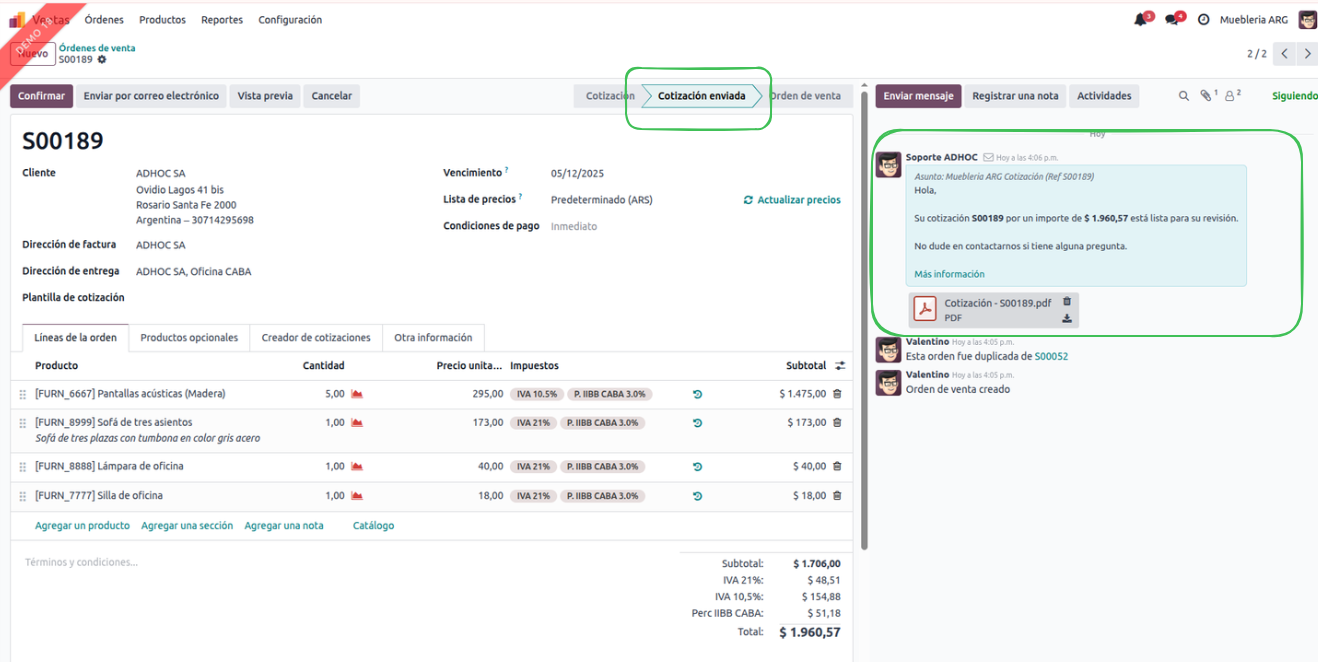Open the Muebleria ARG company switcher
Viewport: 1318px width, 662px height.
[x=1253, y=20]
